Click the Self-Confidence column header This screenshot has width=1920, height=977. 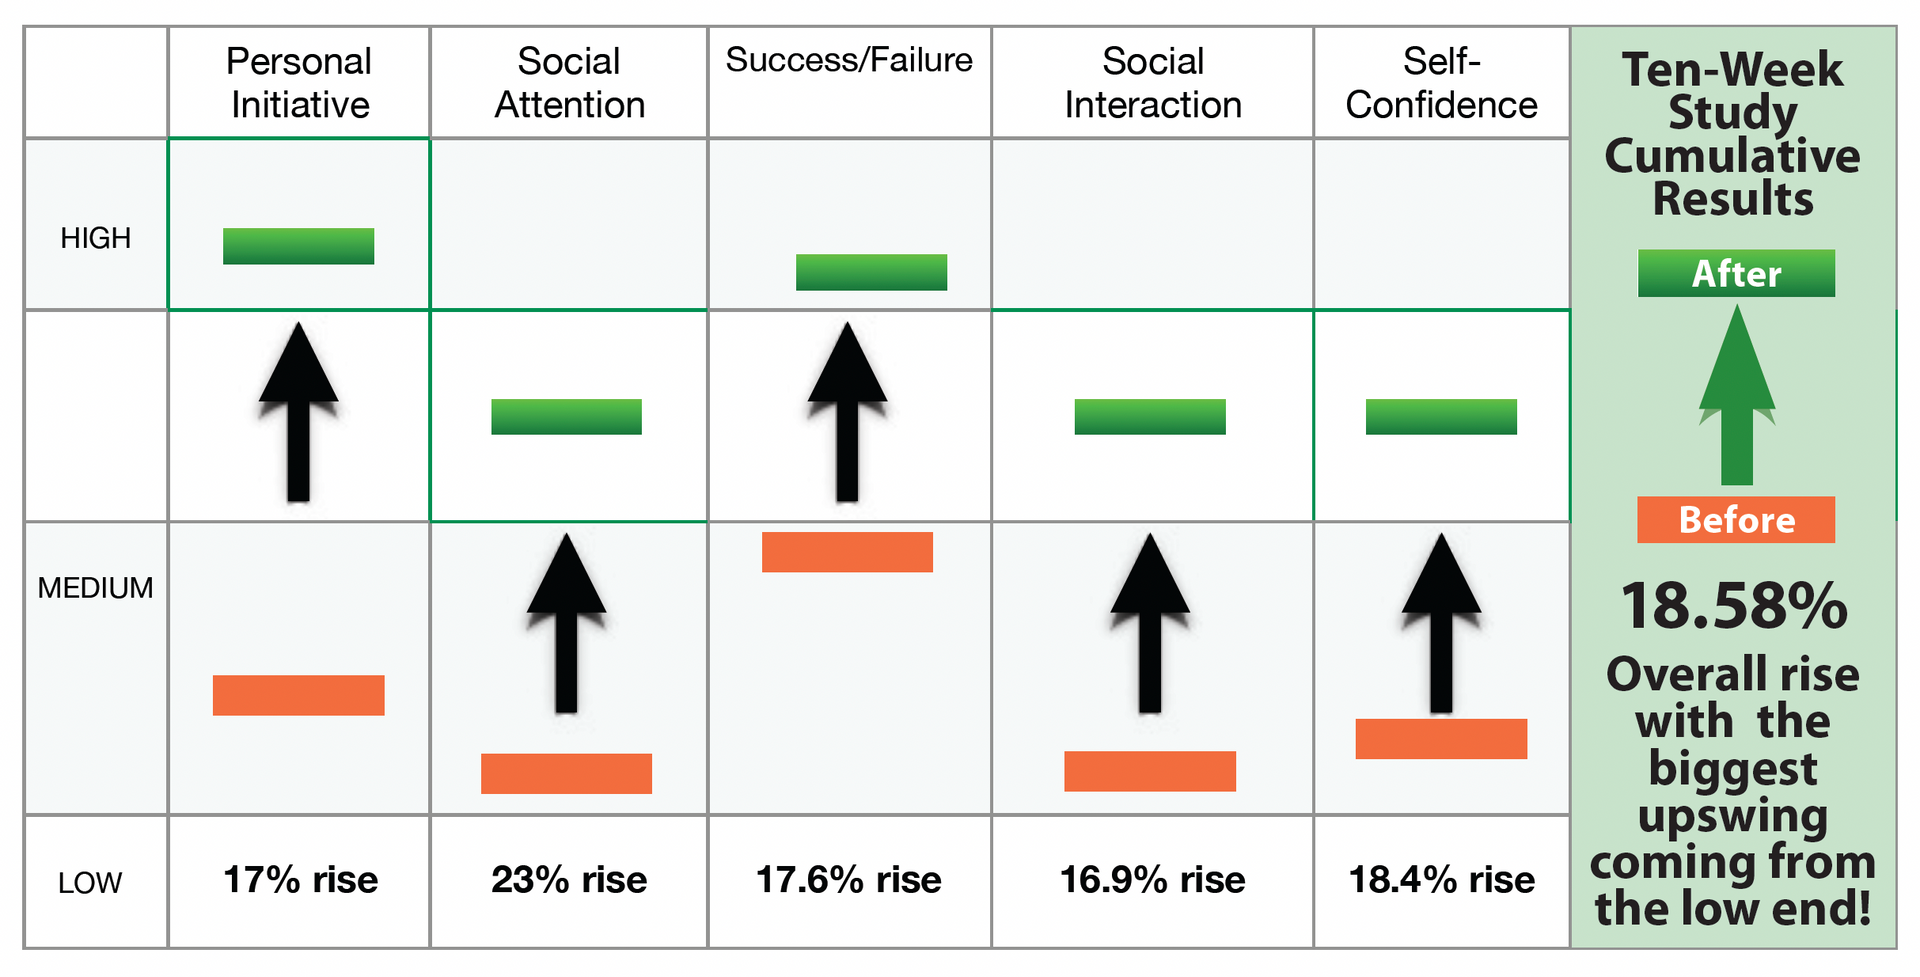point(1441,83)
